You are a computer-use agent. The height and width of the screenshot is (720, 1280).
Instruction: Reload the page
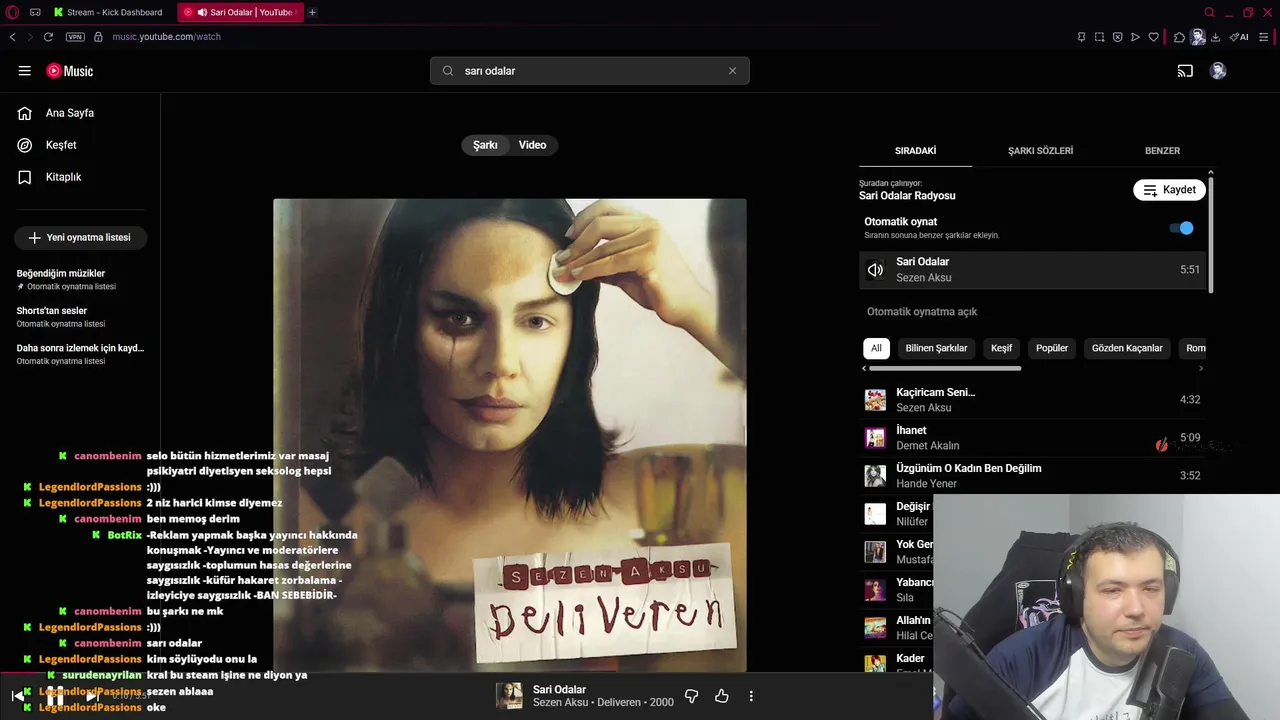tap(48, 37)
